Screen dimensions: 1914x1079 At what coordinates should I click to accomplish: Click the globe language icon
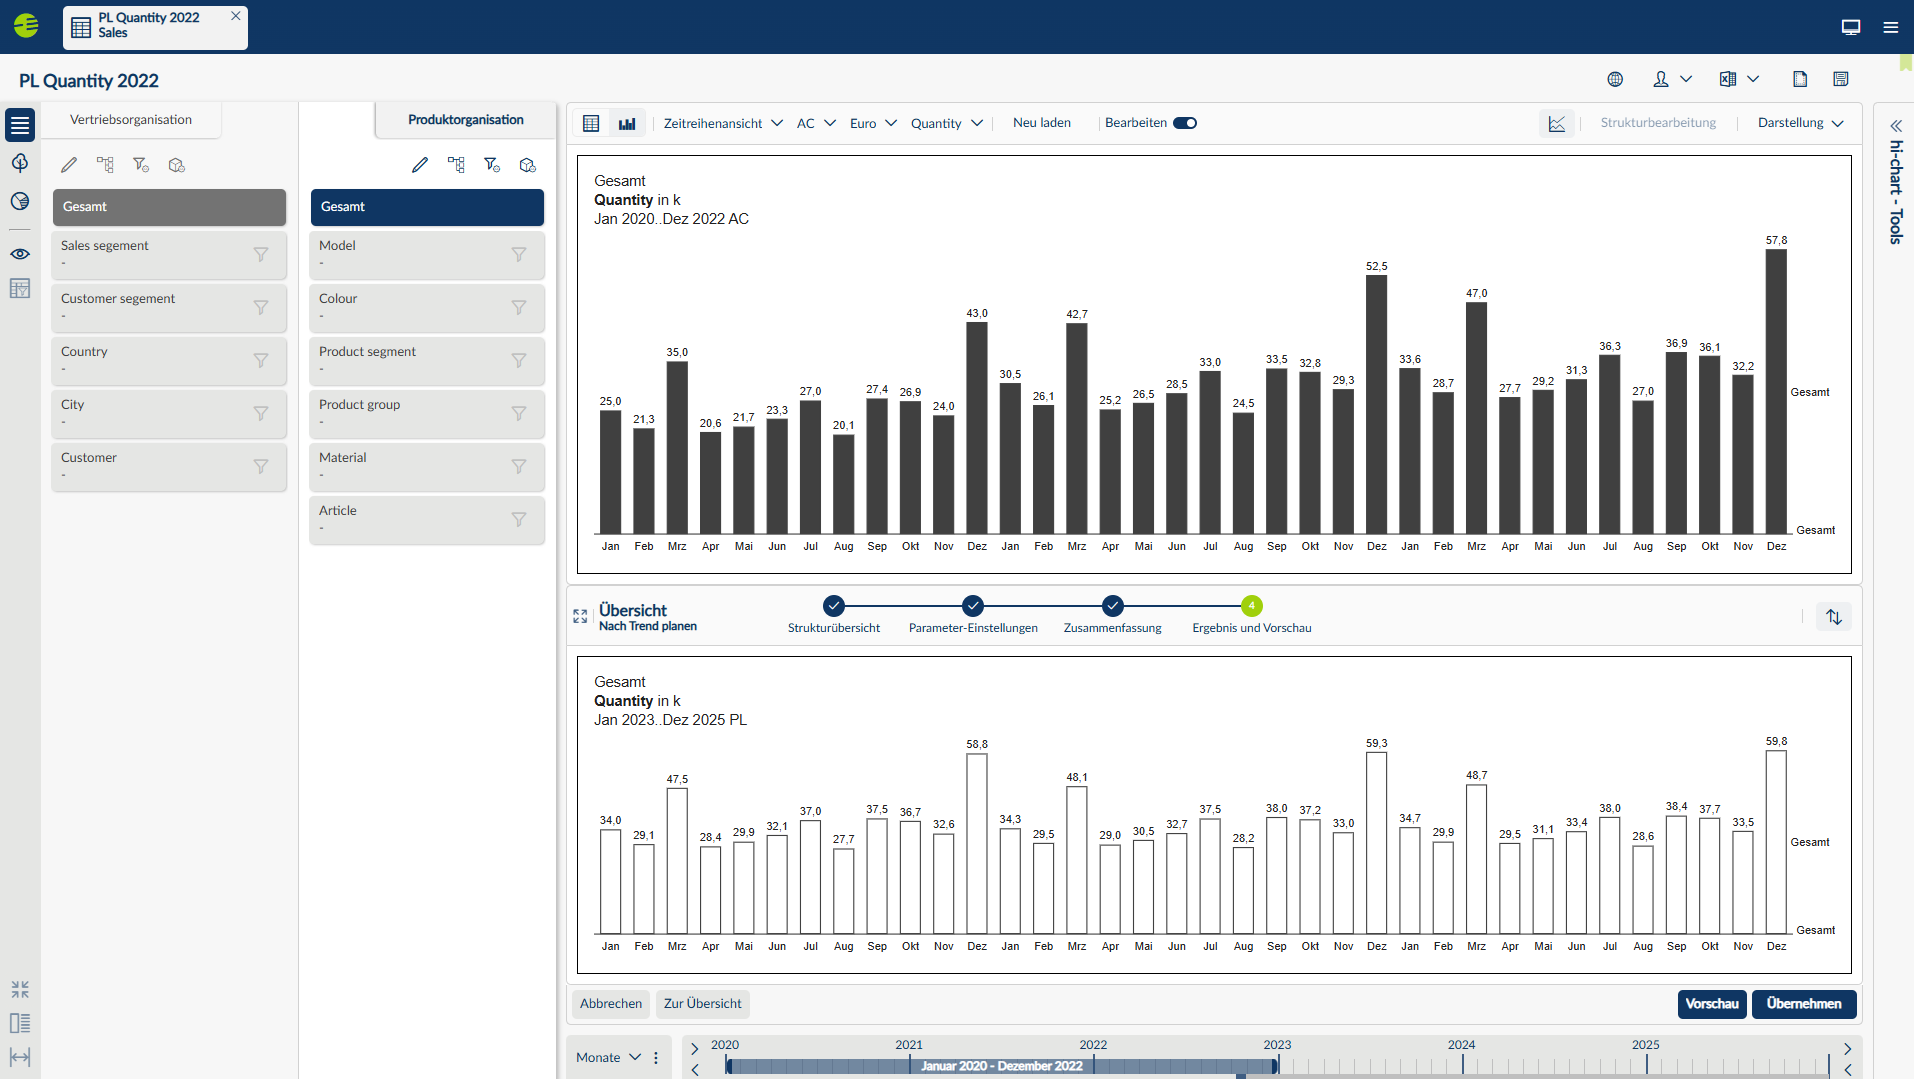pyautogui.click(x=1615, y=79)
